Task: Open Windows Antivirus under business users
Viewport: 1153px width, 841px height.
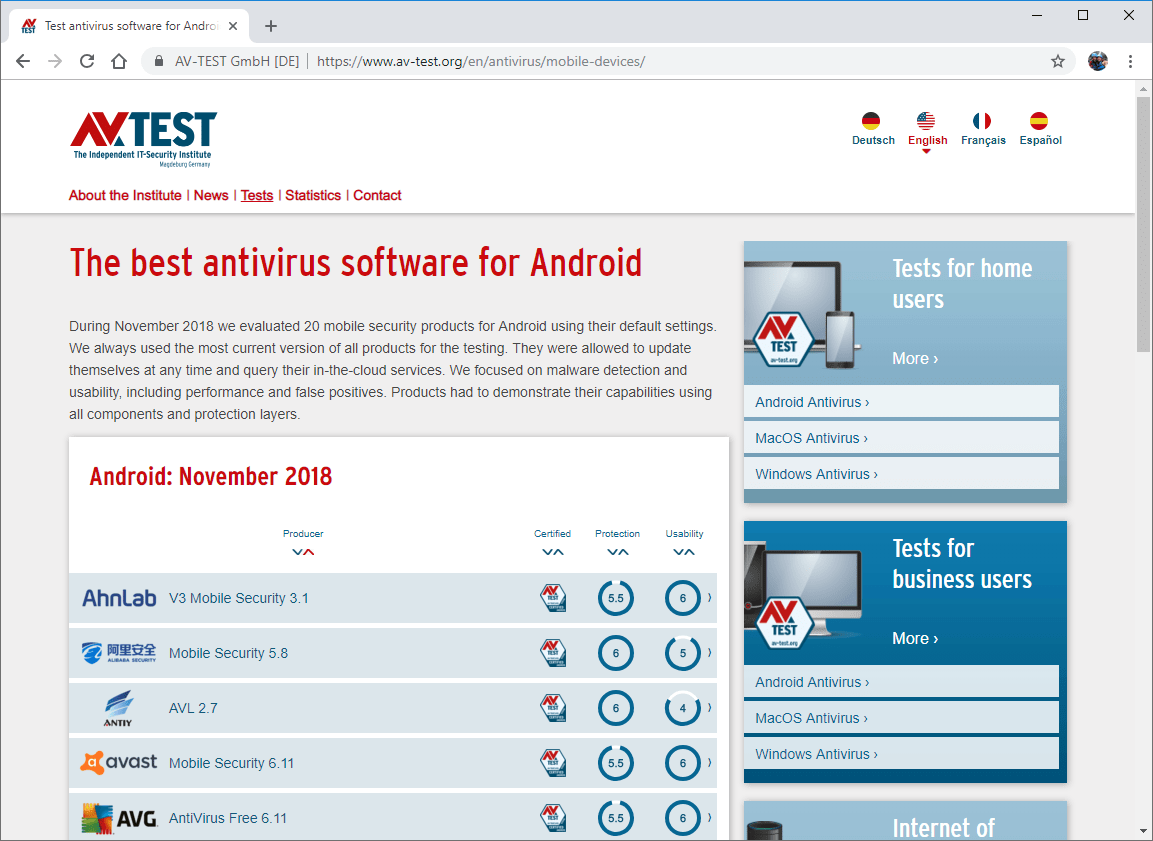Action: coord(901,754)
